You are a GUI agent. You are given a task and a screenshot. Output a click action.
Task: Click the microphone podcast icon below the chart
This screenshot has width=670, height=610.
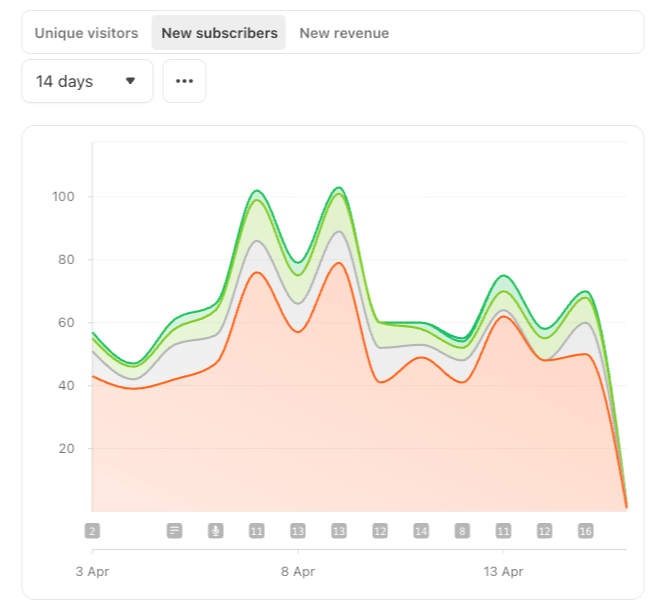click(215, 531)
